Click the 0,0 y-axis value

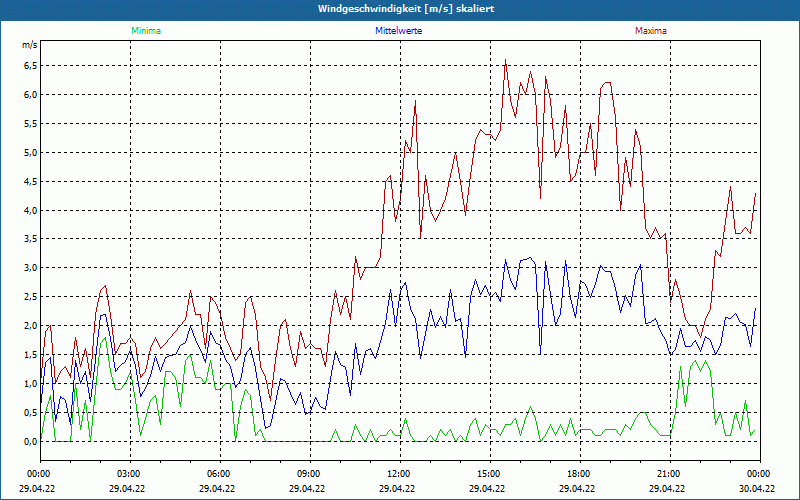31,441
